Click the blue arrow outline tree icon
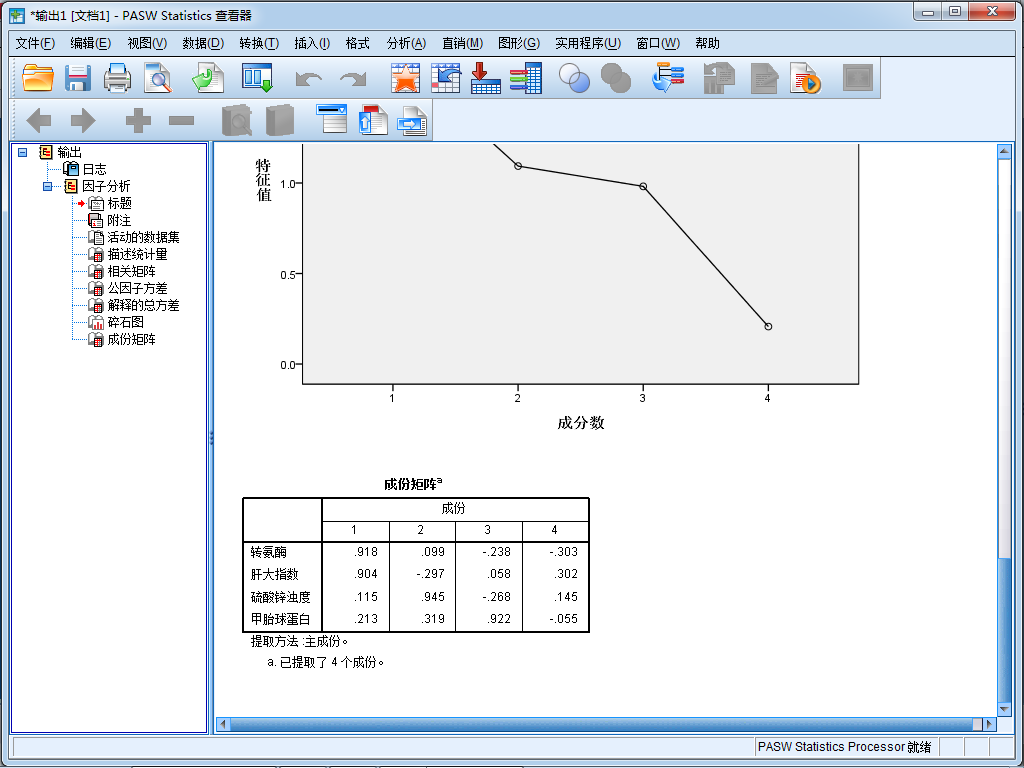This screenshot has width=1024, height=768. 667,78
